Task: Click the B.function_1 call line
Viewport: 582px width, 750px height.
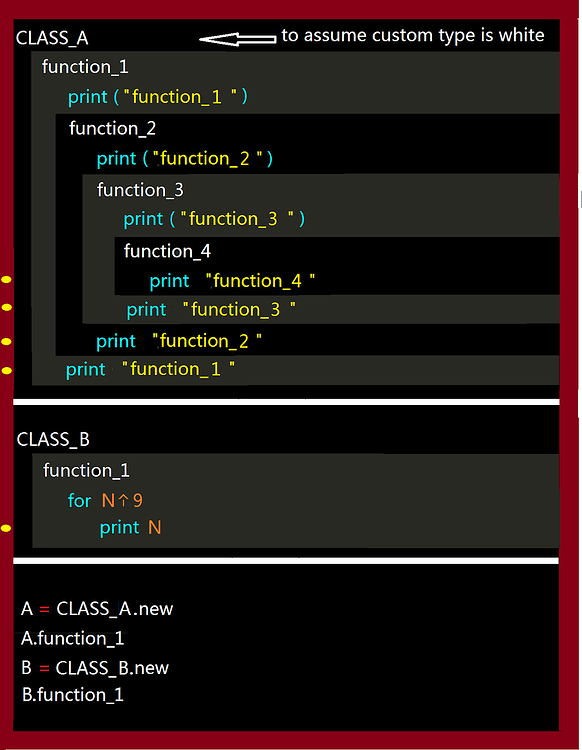Action: (73, 695)
